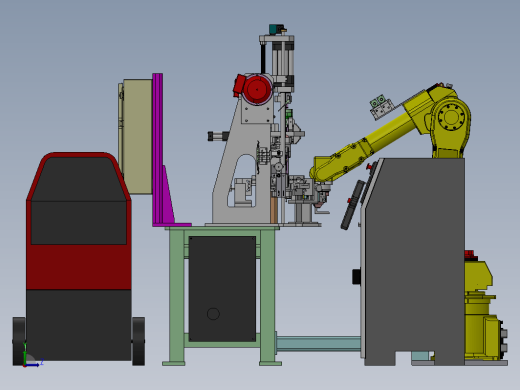Viewport: 520px width, 390px height.
Task: Click the XYZ coordinate axis triad
Action: pos(31,357)
